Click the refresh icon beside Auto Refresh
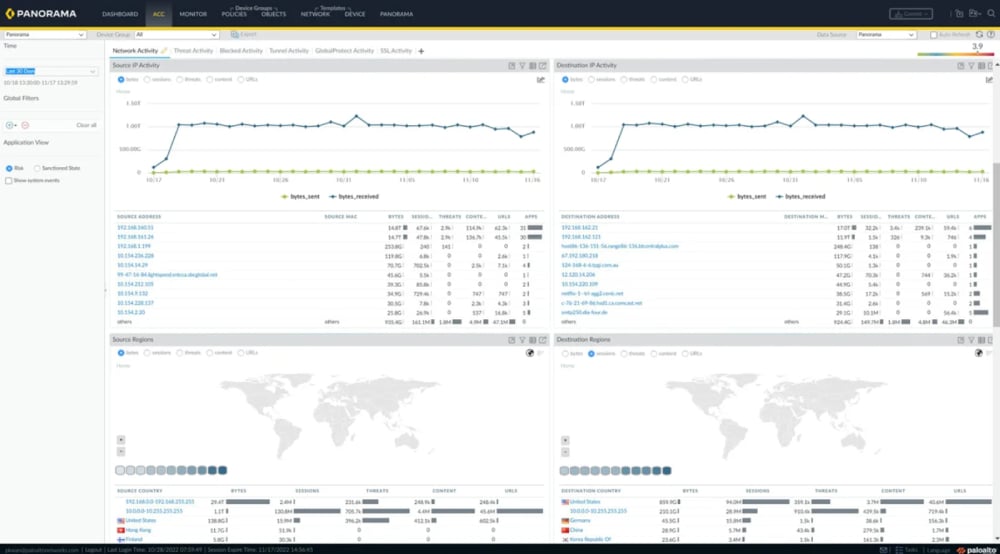The width and height of the screenshot is (1000, 554). coord(979,34)
